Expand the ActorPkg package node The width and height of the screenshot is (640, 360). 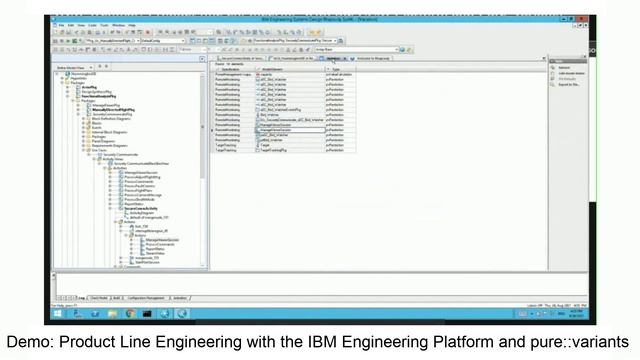(68, 87)
